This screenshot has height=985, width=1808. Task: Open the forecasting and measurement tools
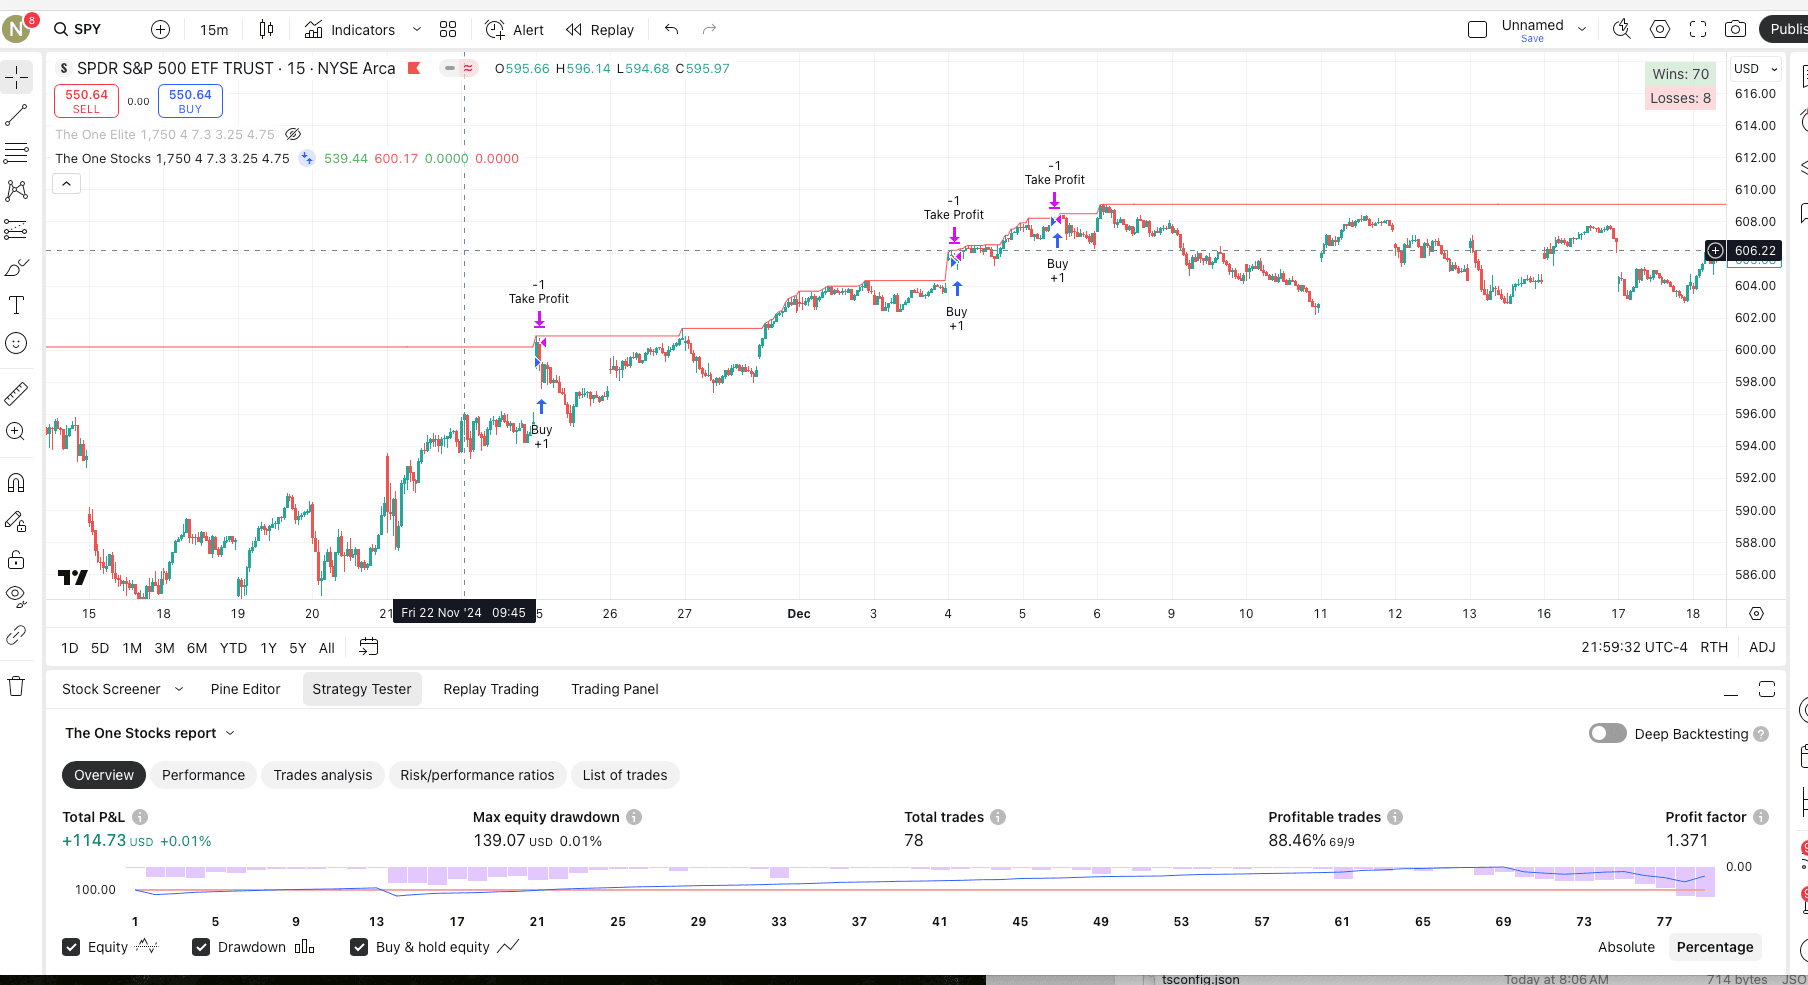(17, 229)
